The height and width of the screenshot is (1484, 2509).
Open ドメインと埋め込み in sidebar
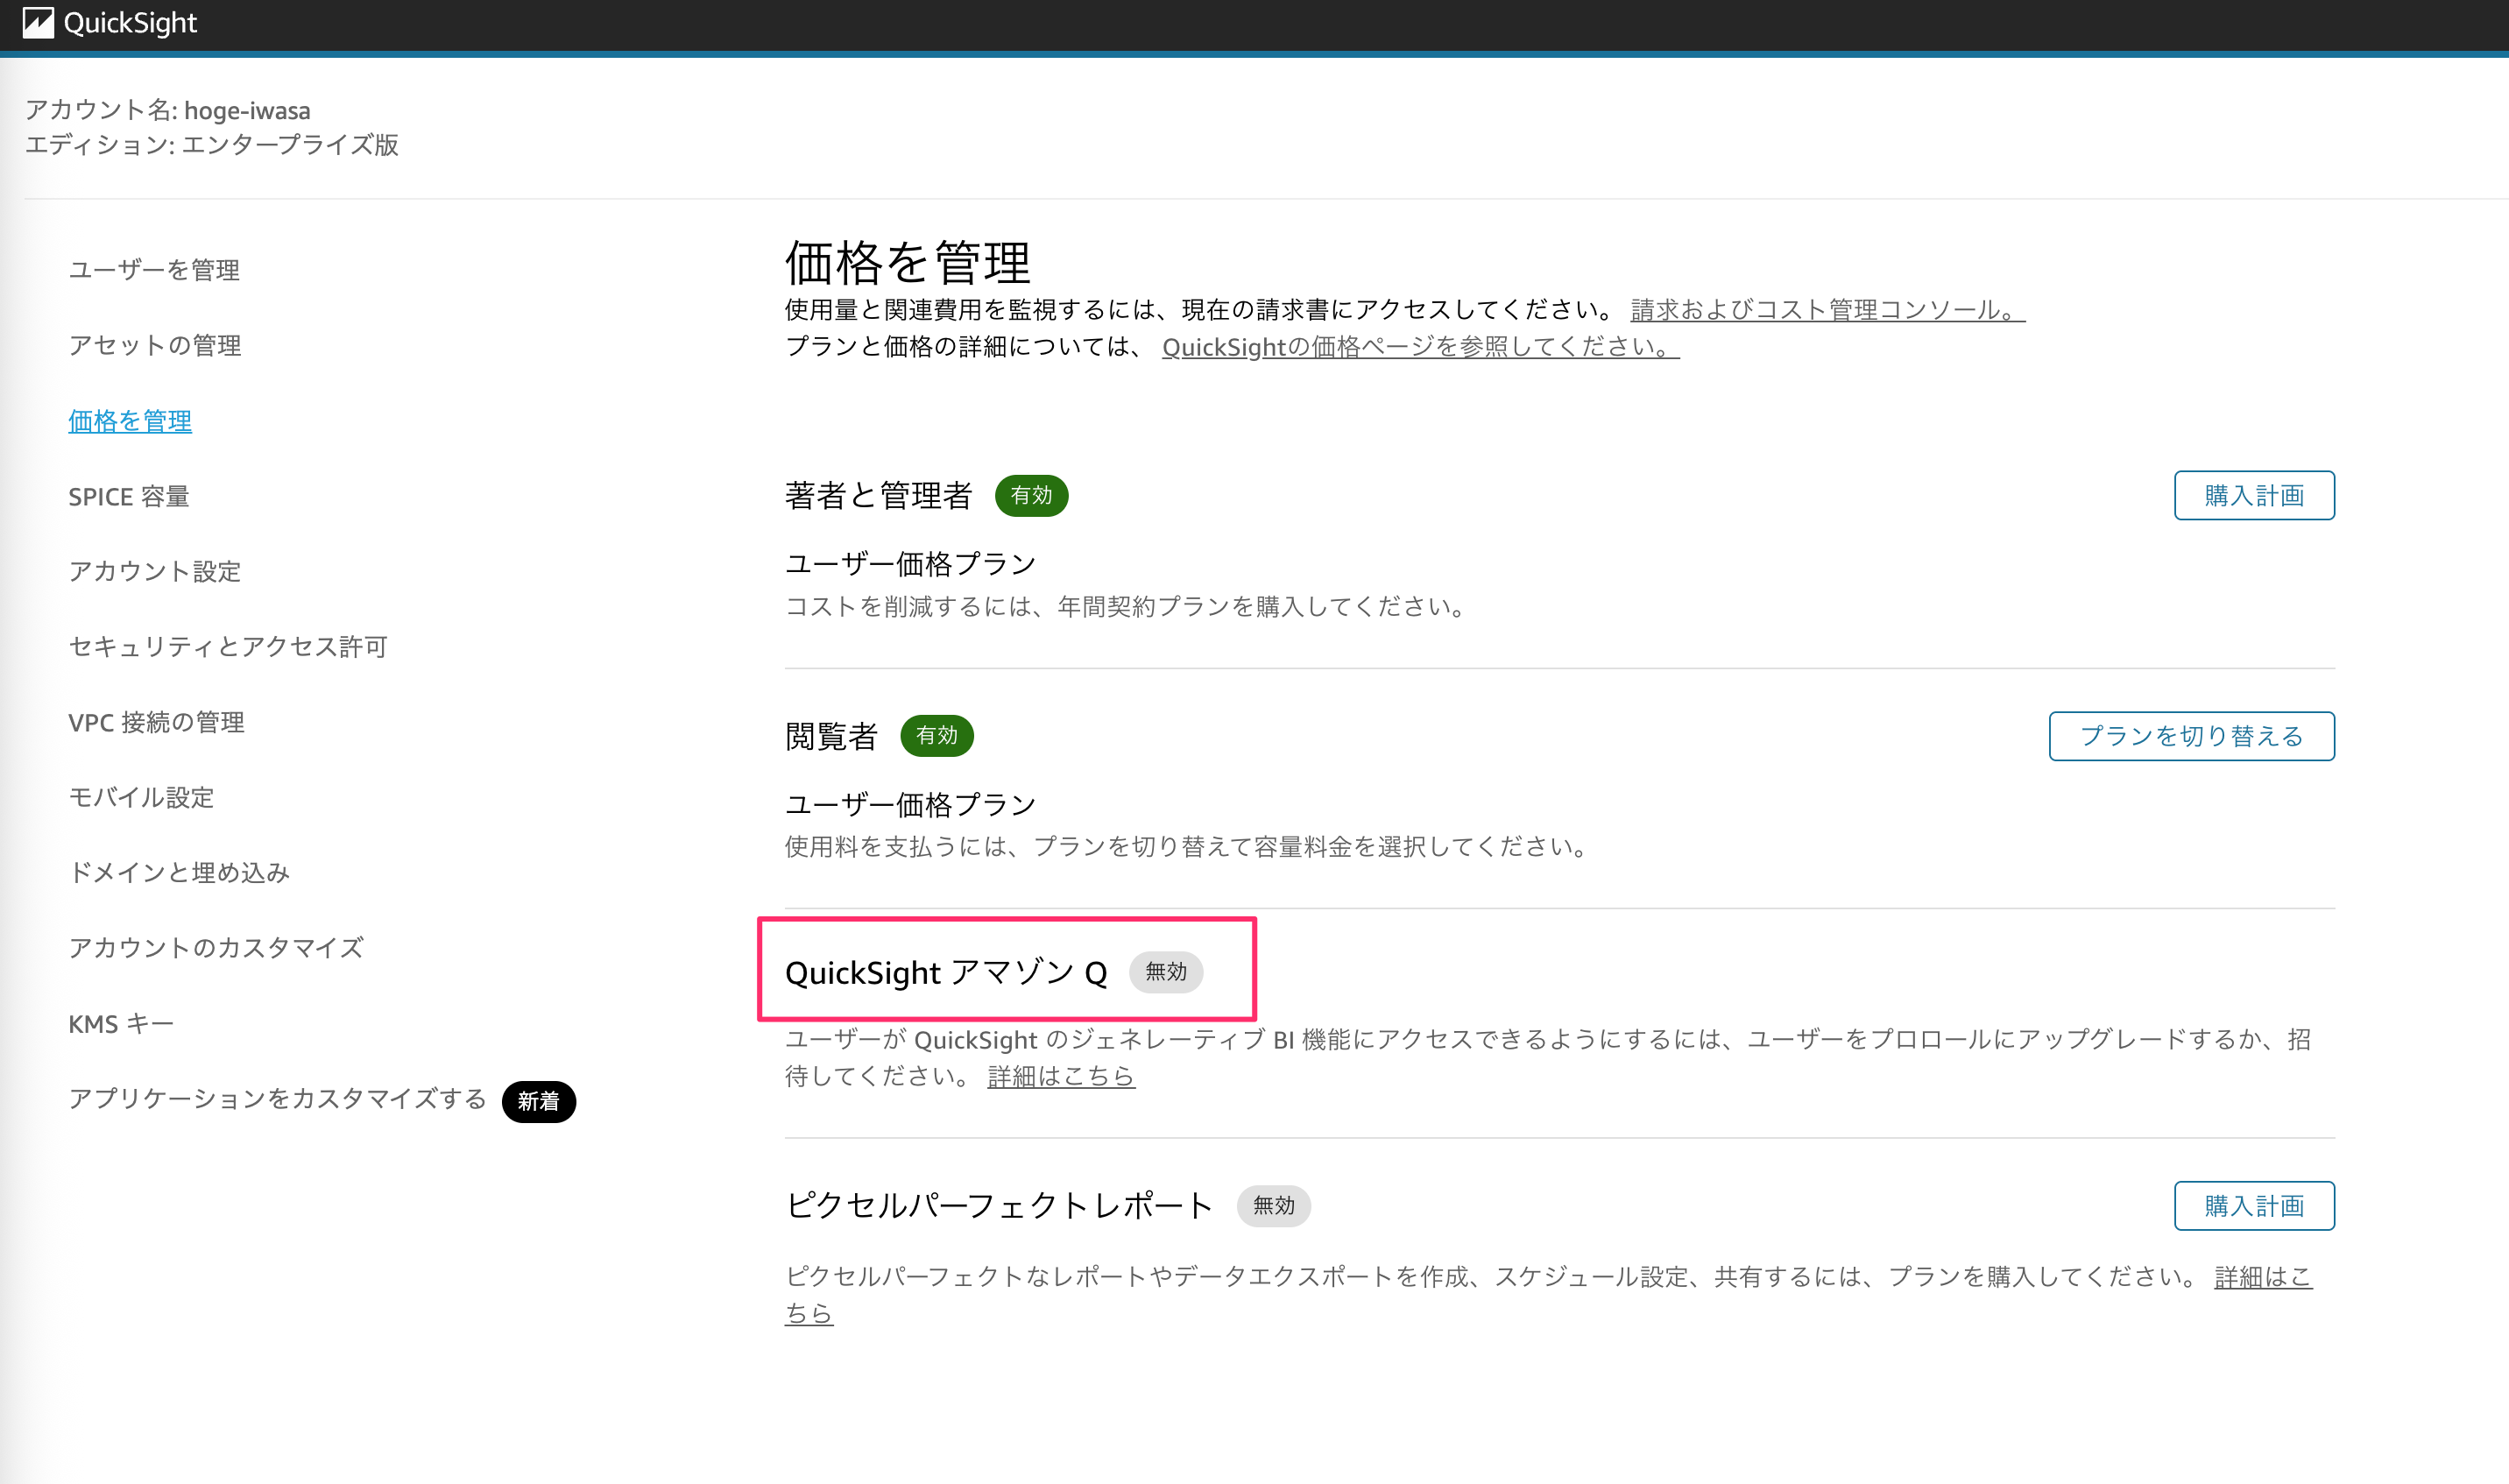pyautogui.click(x=179, y=872)
